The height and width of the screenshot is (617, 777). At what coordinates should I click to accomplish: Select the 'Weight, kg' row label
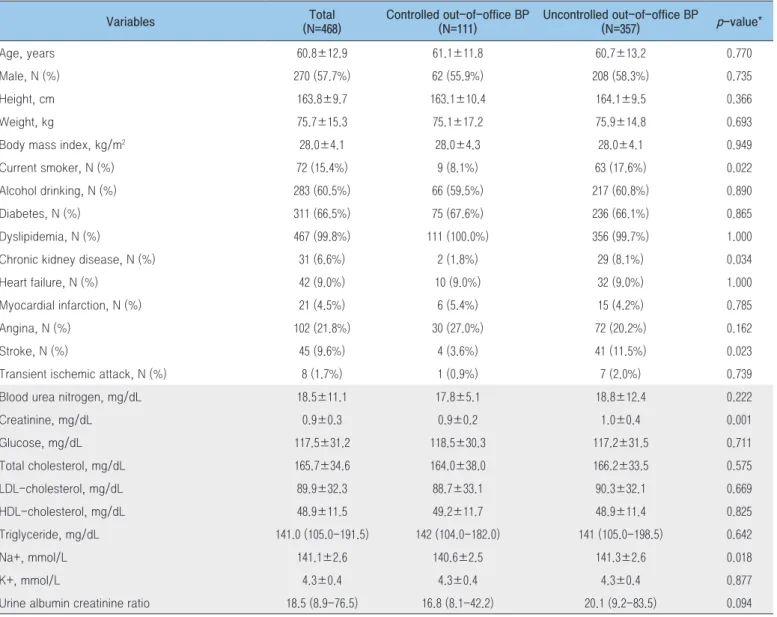pos(27,122)
